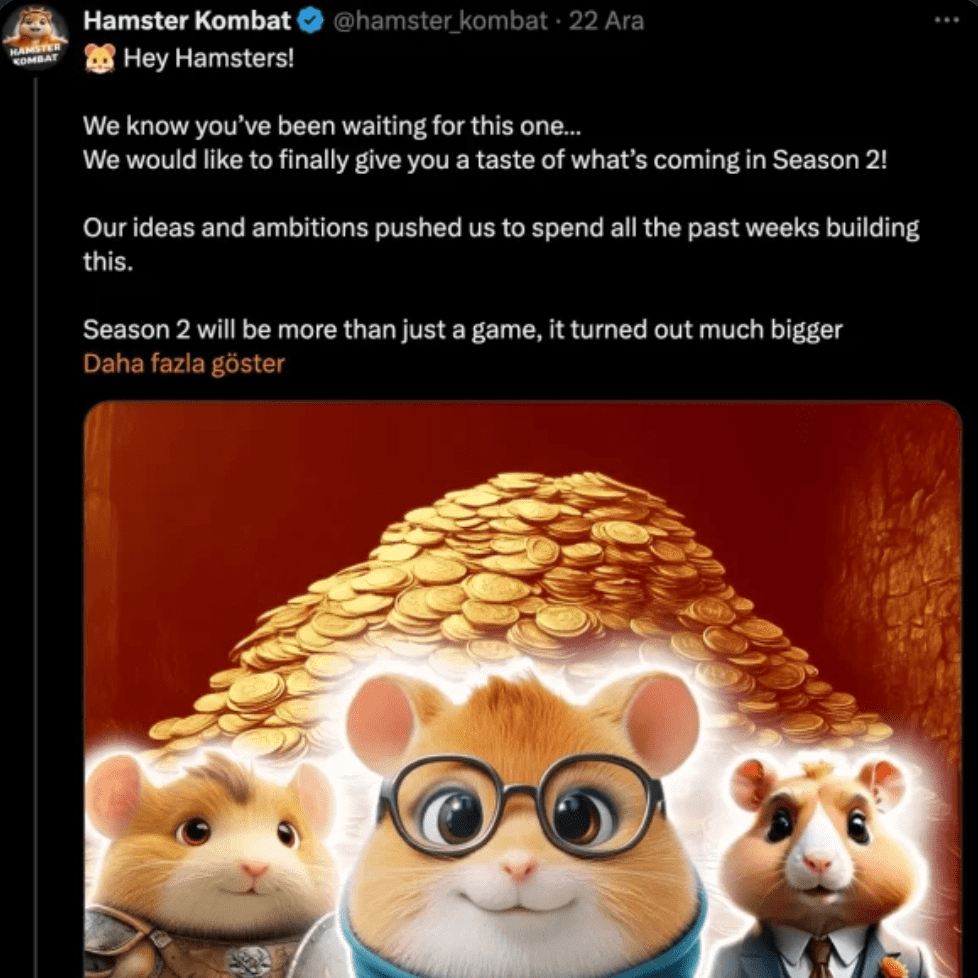Viewport: 978px width, 978px height.
Task: Open the attached tweet image
Action: click(x=523, y=689)
